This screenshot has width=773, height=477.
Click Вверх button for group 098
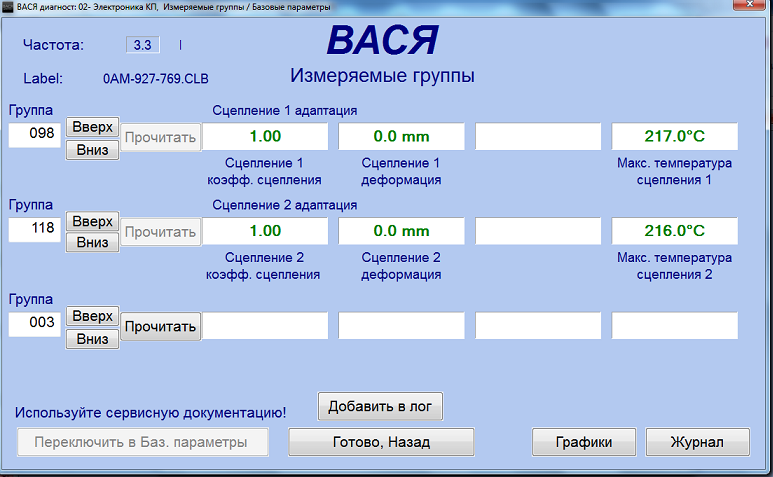coord(93,127)
